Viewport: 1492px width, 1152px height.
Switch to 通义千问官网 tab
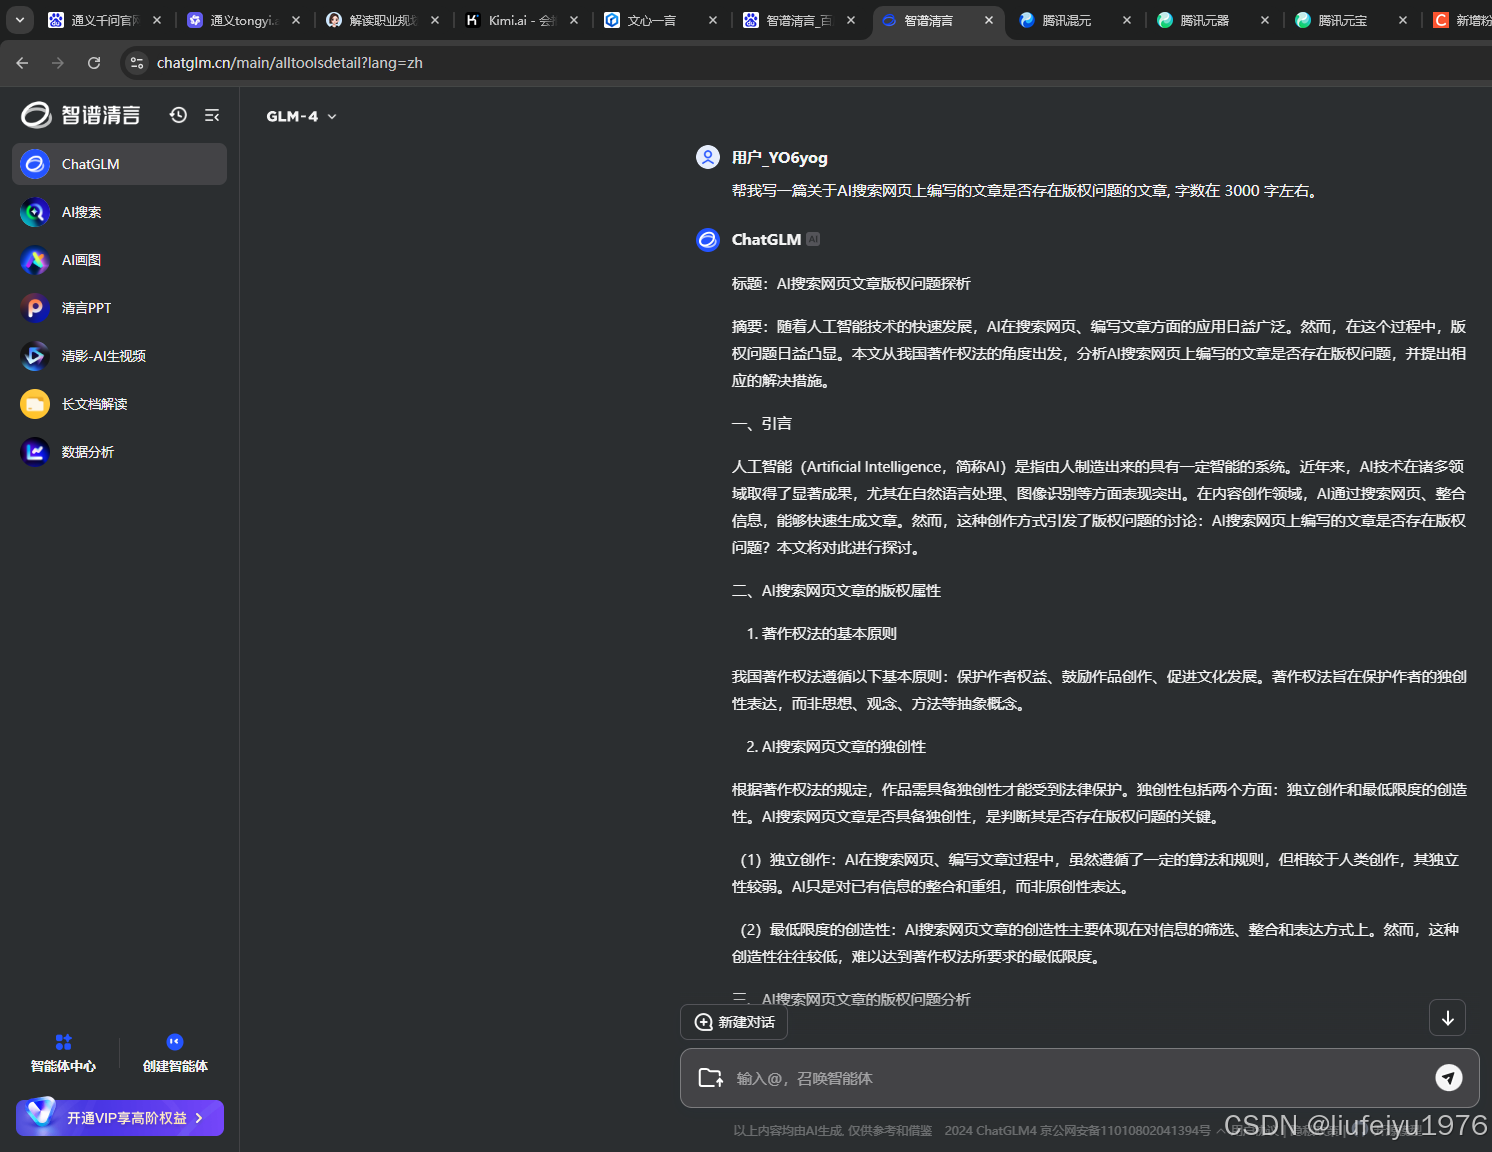coord(105,20)
